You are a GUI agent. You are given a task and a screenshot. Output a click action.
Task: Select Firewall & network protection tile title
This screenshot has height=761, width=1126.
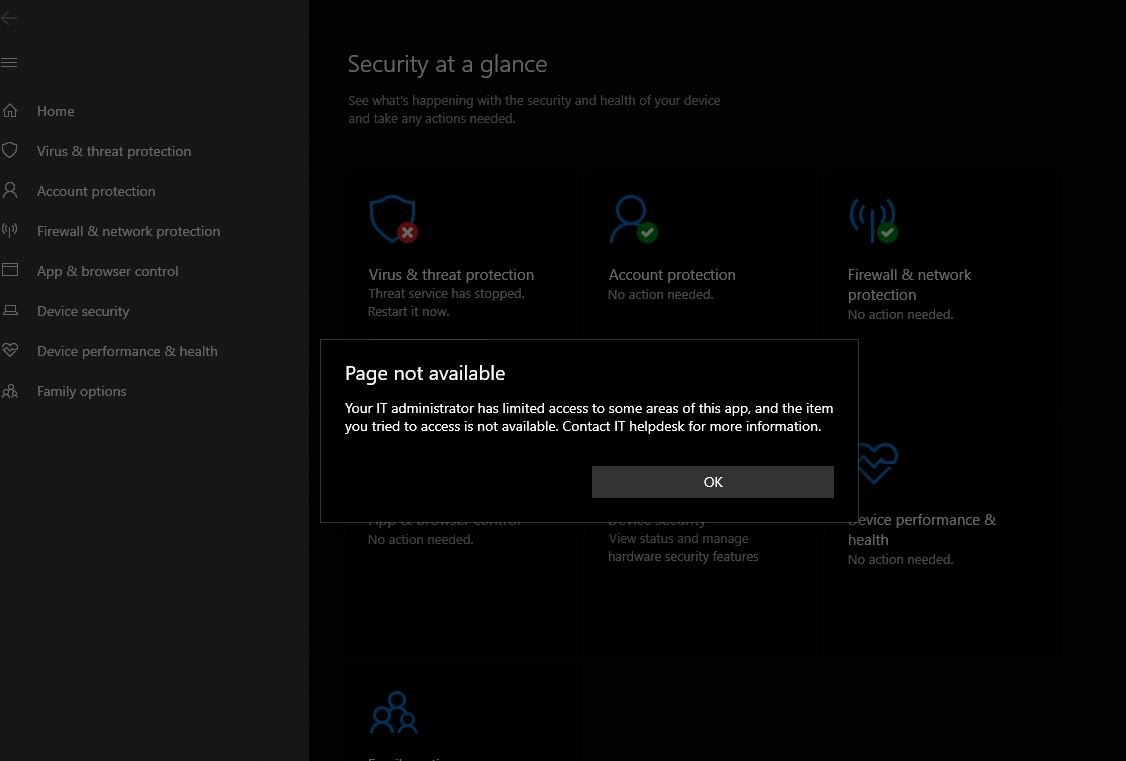[909, 284]
